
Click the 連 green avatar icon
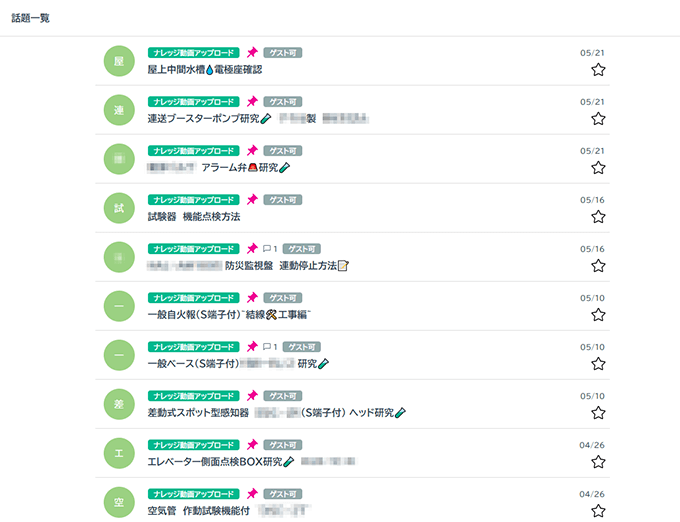tap(119, 110)
